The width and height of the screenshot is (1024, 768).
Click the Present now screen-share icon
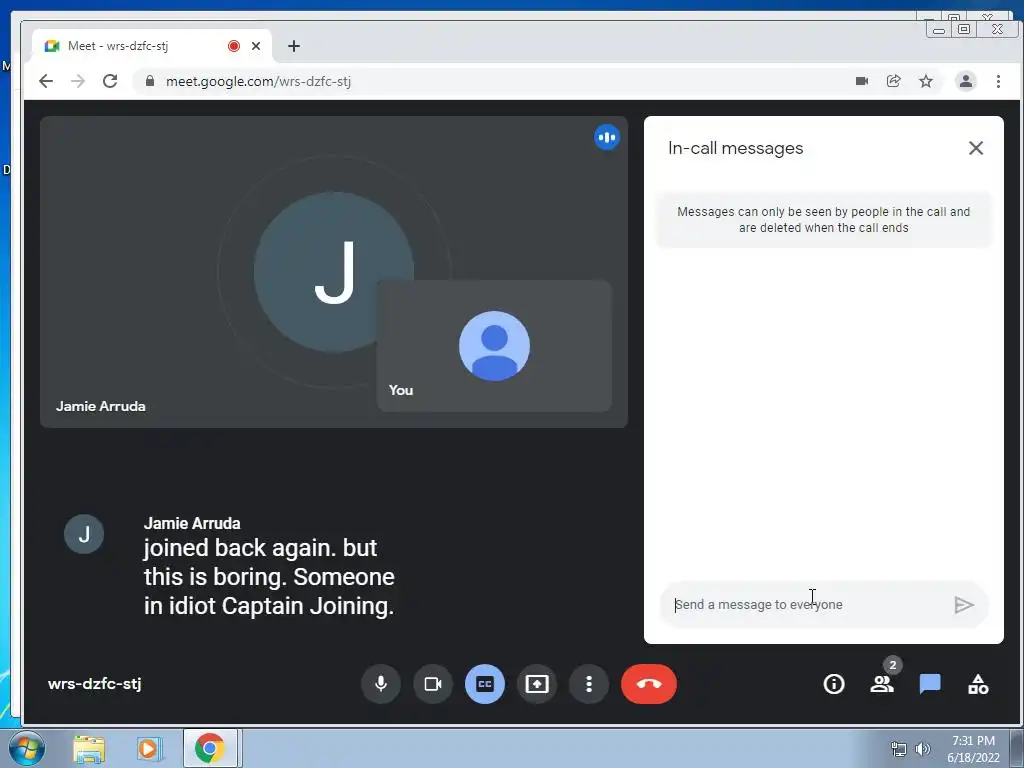pyautogui.click(x=537, y=684)
